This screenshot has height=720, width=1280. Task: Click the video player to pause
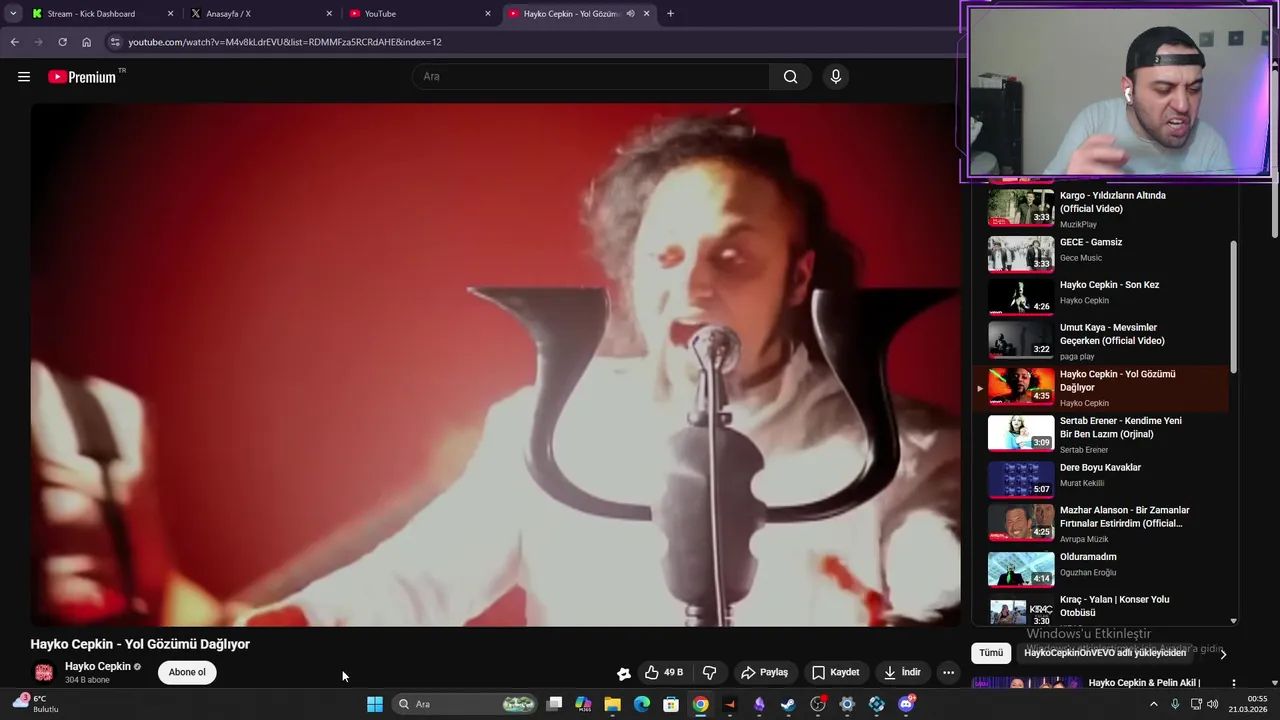495,364
